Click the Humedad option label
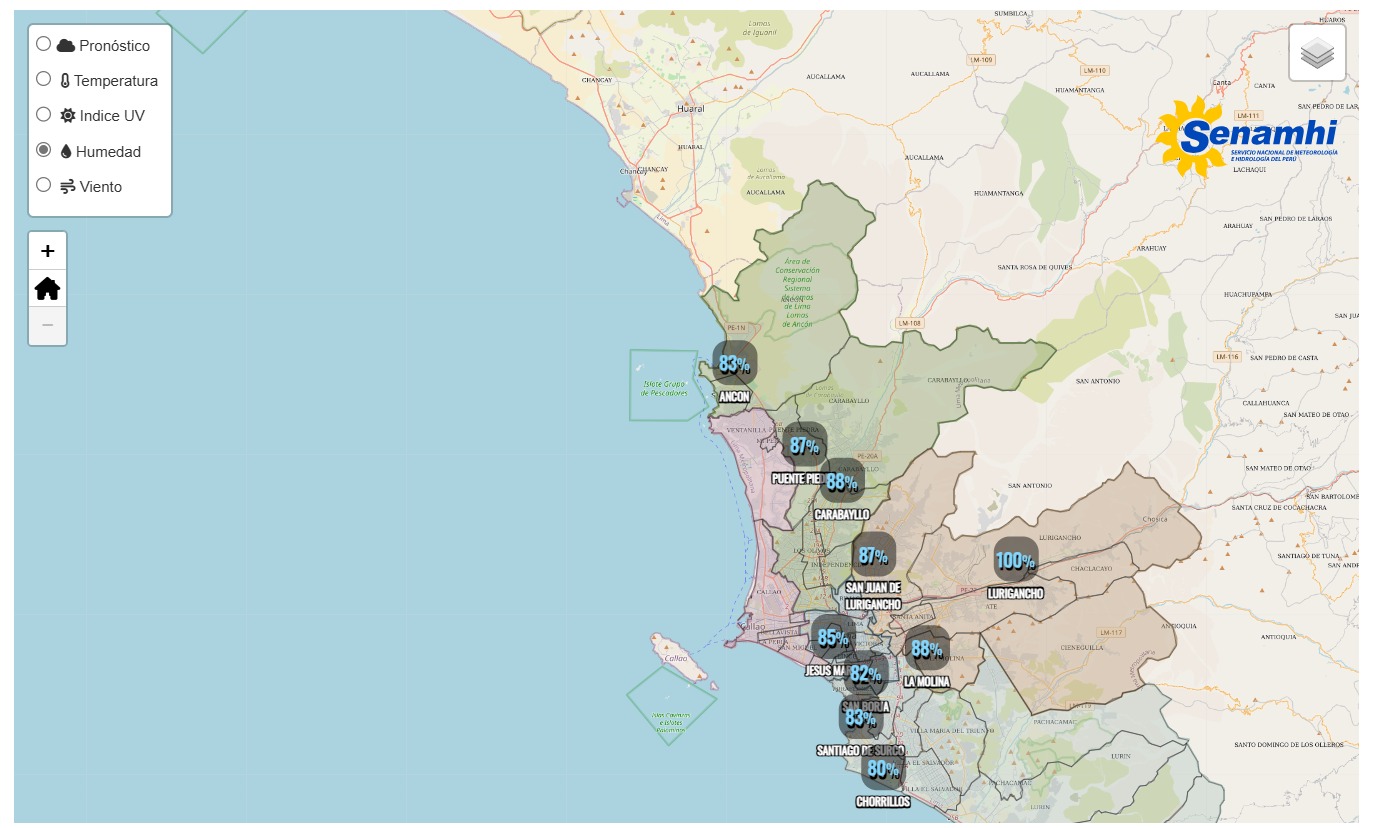 [x=108, y=152]
